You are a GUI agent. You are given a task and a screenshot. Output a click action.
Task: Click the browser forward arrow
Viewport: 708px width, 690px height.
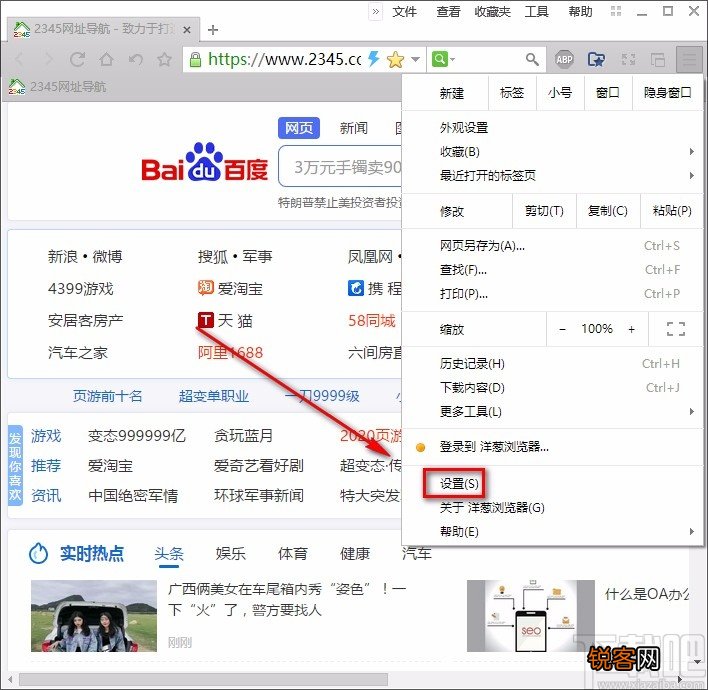click(x=48, y=59)
